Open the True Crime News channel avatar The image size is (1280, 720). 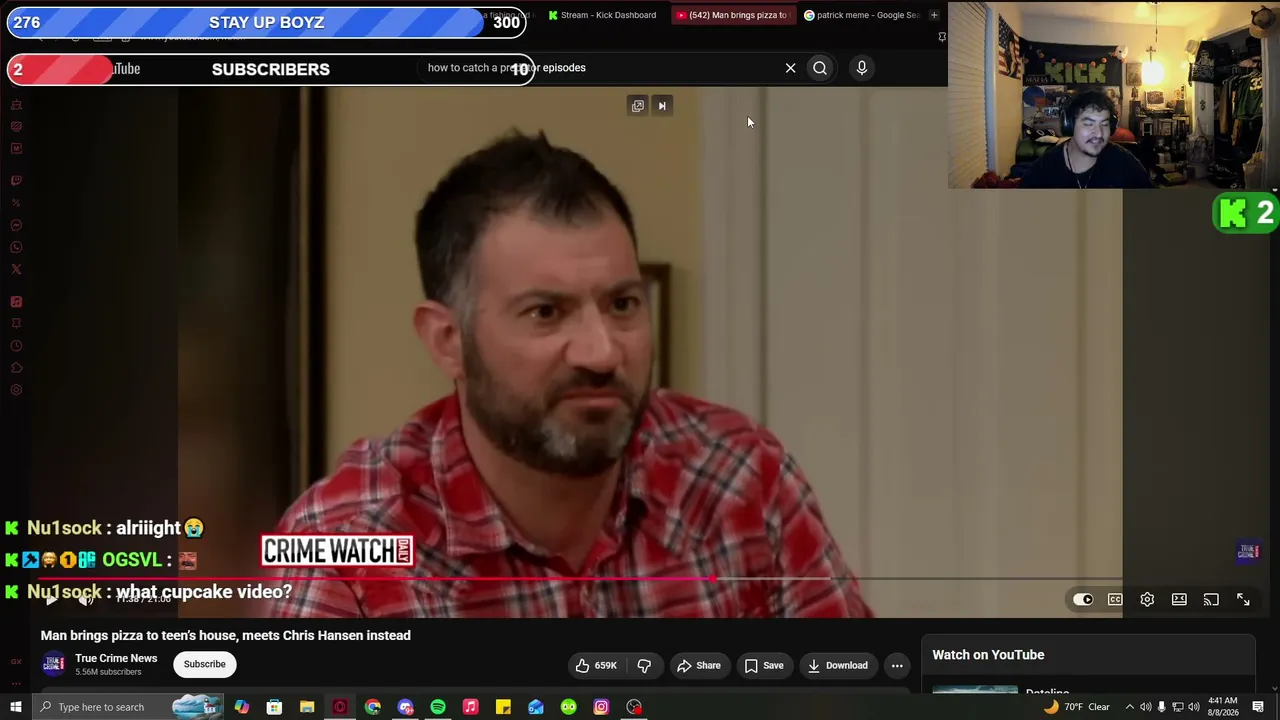(53, 664)
